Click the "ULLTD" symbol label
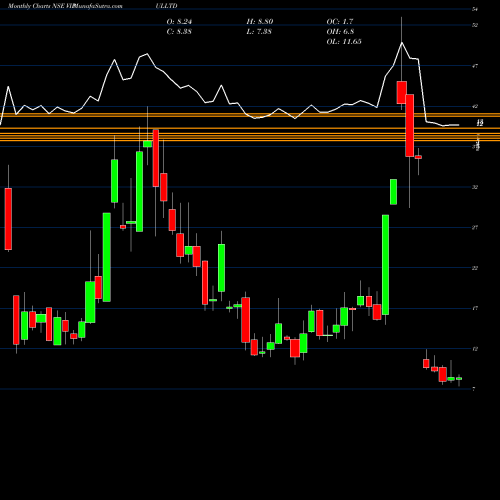This screenshot has height=500, width=500. click(166, 6)
